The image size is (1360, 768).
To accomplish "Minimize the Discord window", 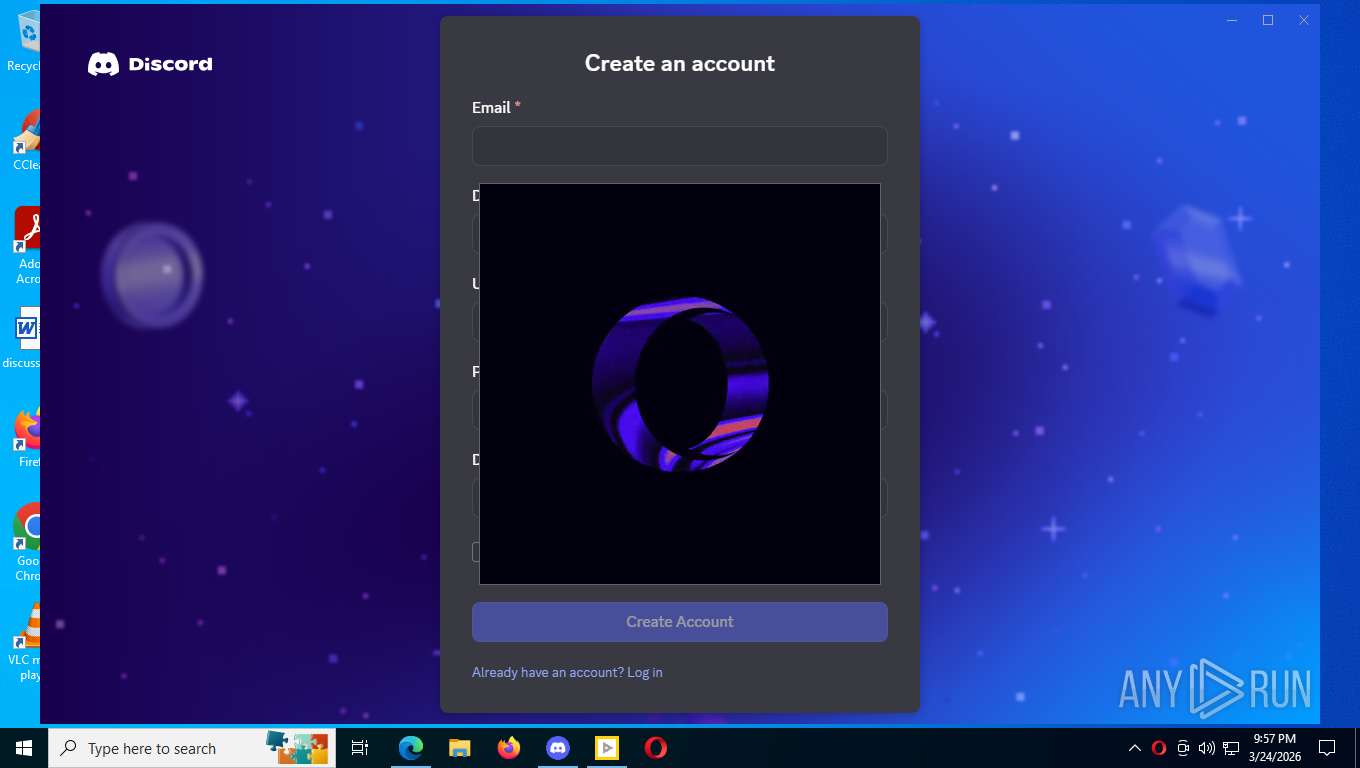I will click(1232, 20).
